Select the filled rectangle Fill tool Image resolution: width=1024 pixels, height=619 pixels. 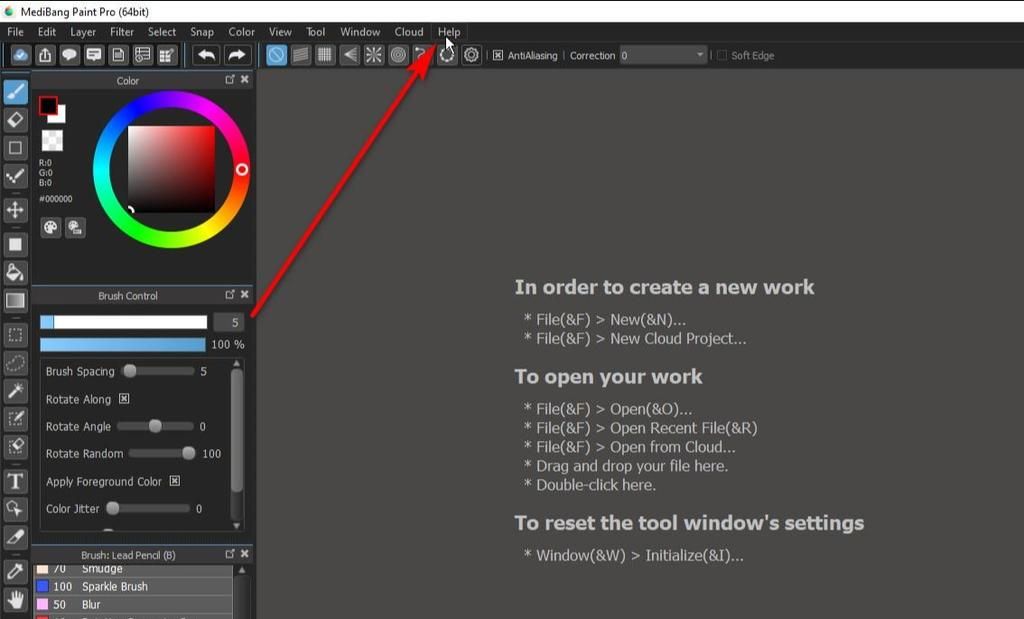click(x=16, y=244)
